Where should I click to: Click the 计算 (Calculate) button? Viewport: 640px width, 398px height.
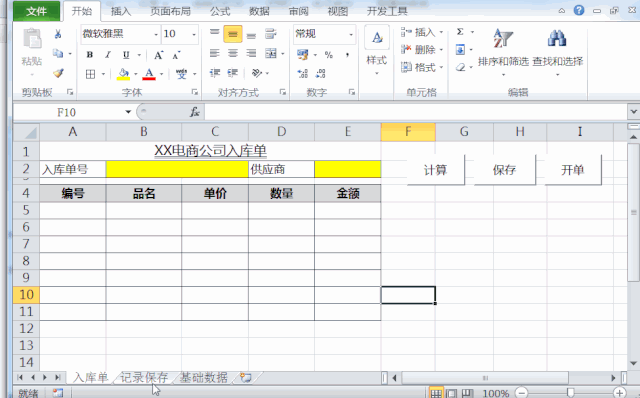[x=436, y=170]
